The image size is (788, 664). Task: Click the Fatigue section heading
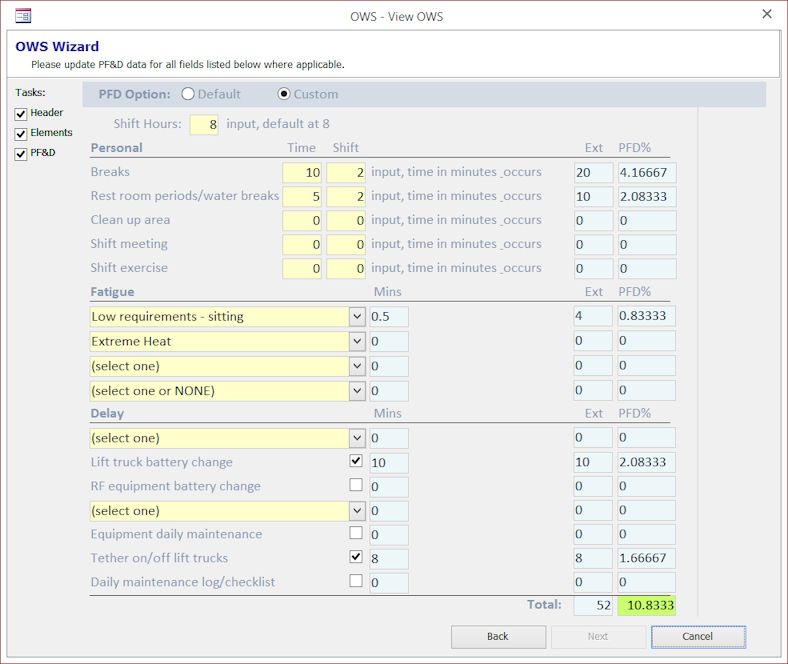[x=112, y=292]
